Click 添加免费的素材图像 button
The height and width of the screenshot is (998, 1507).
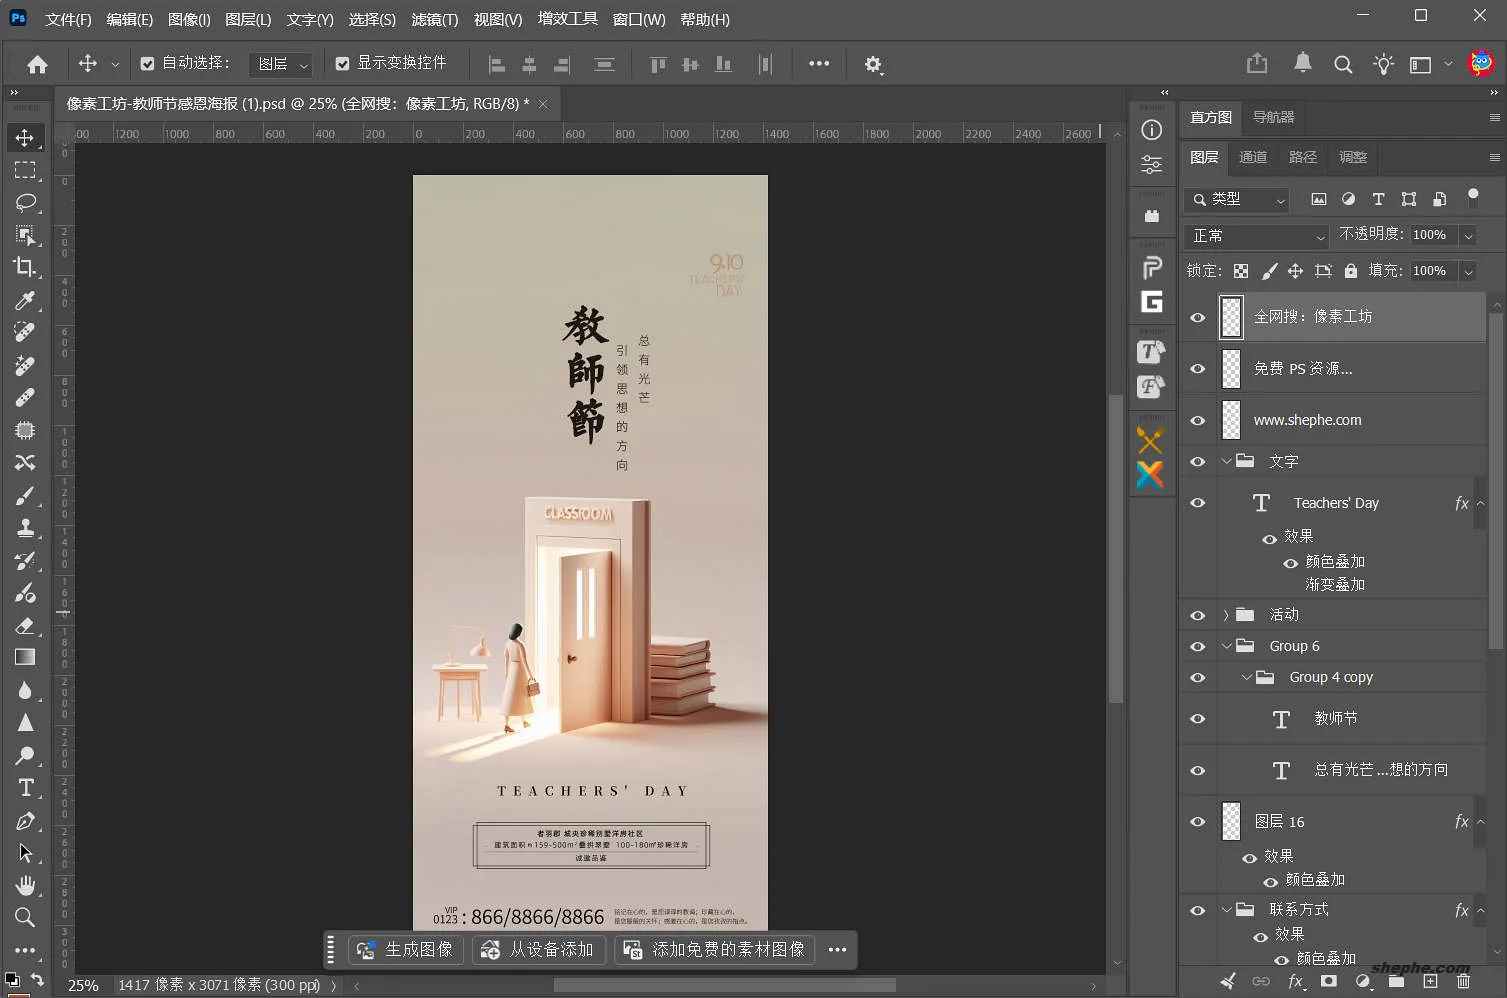(x=715, y=950)
